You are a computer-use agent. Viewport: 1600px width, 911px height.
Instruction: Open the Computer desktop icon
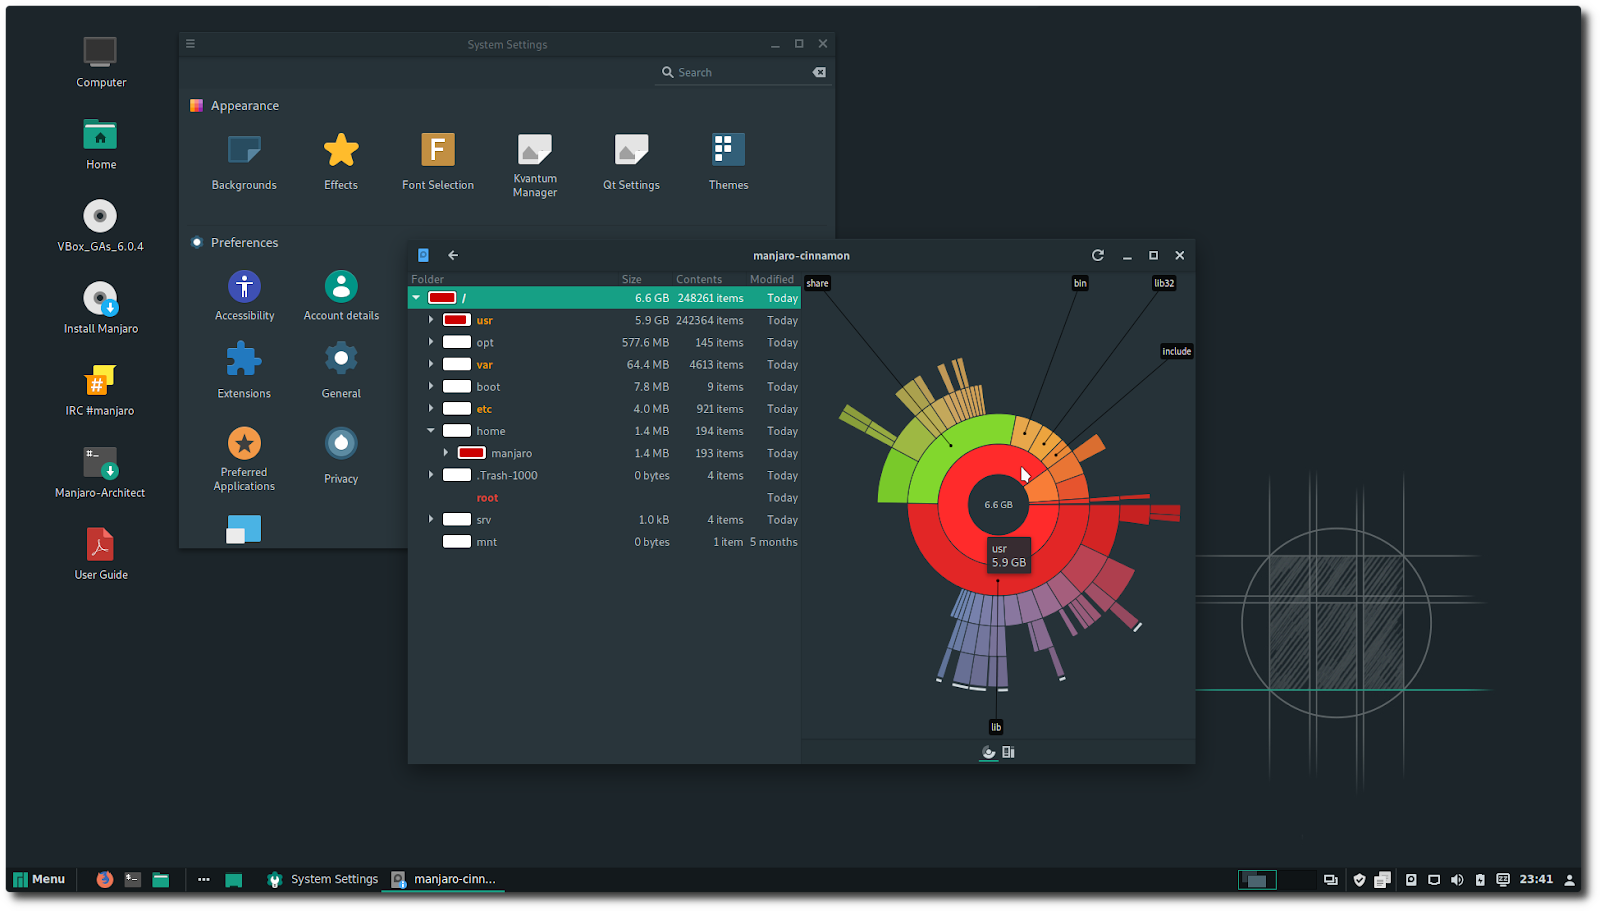101,61
